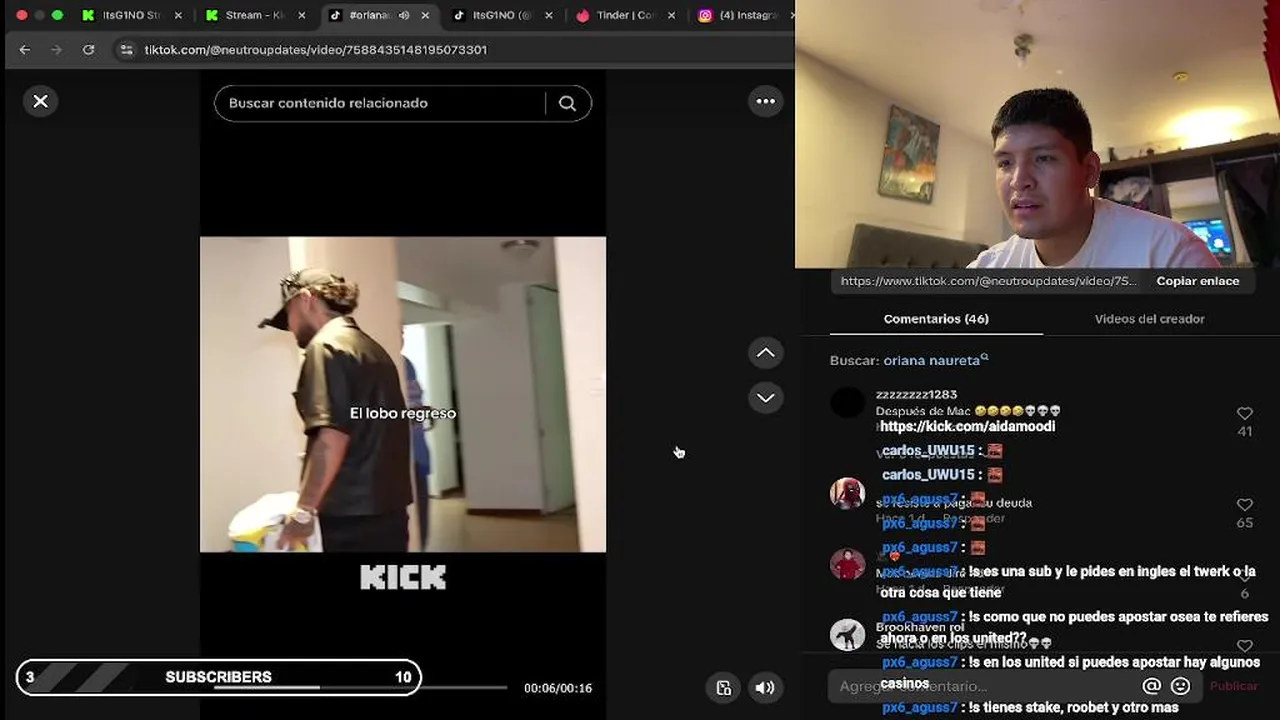The image size is (1280, 720).
Task: Open Brookhaven rol commenter profile name
Action: (x=920, y=628)
